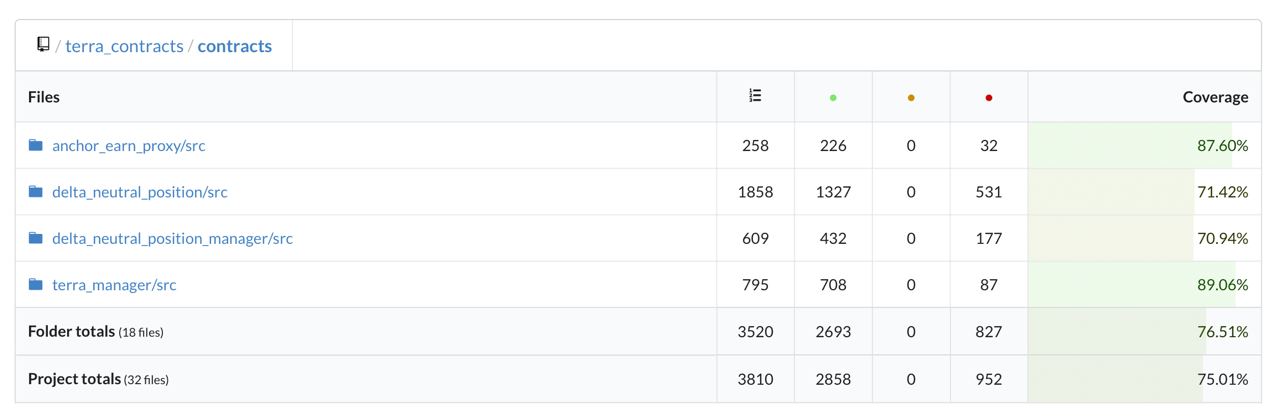This screenshot has width=1280, height=417.
Task: Open contracts breadcrumb link
Action: 234,46
